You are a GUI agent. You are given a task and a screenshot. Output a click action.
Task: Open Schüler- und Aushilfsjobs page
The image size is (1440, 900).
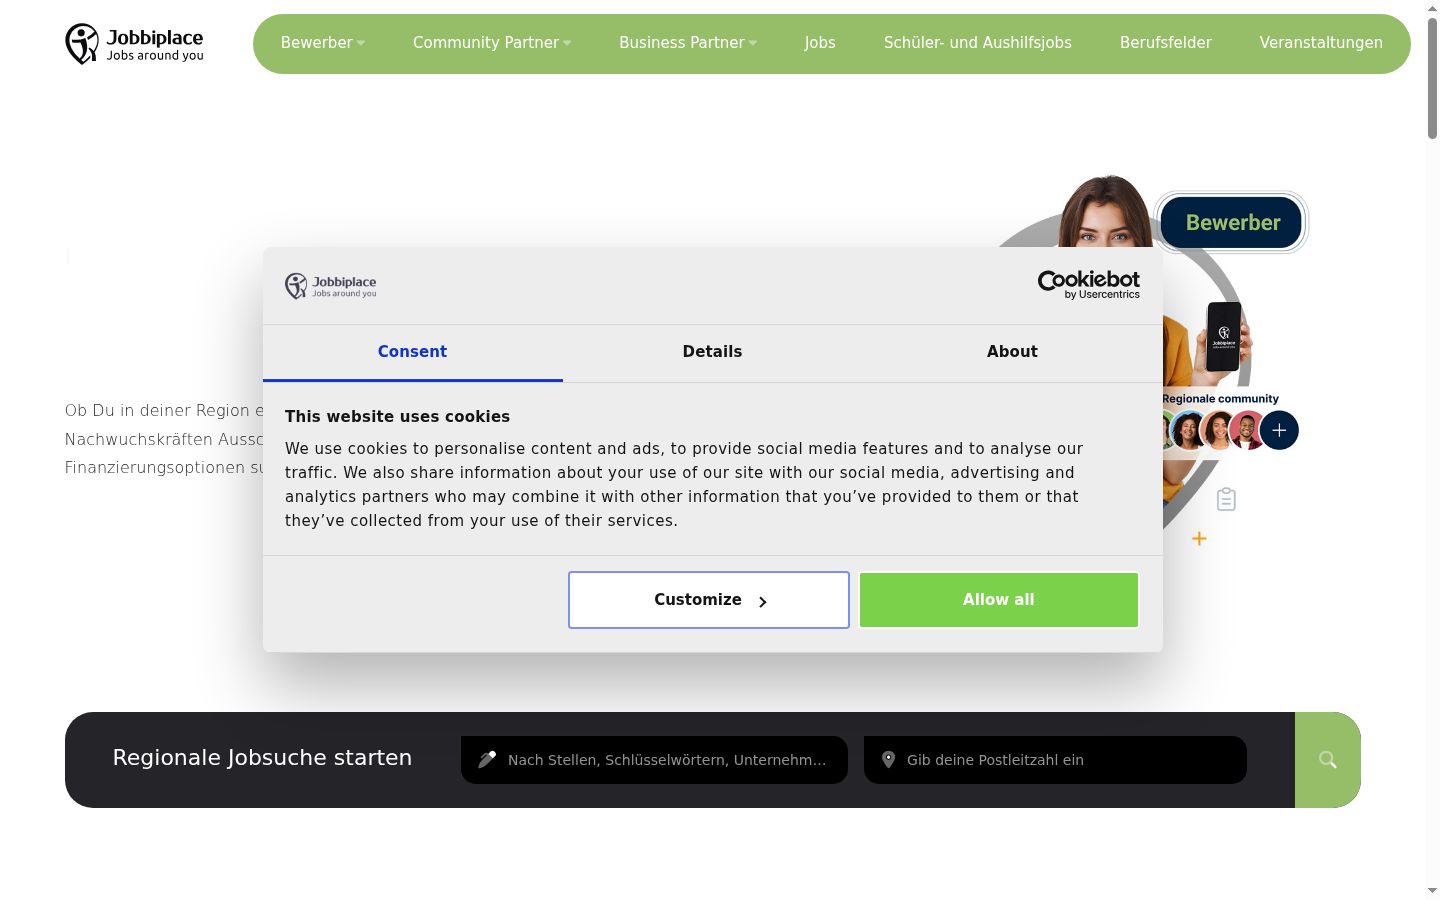pyautogui.click(x=978, y=43)
